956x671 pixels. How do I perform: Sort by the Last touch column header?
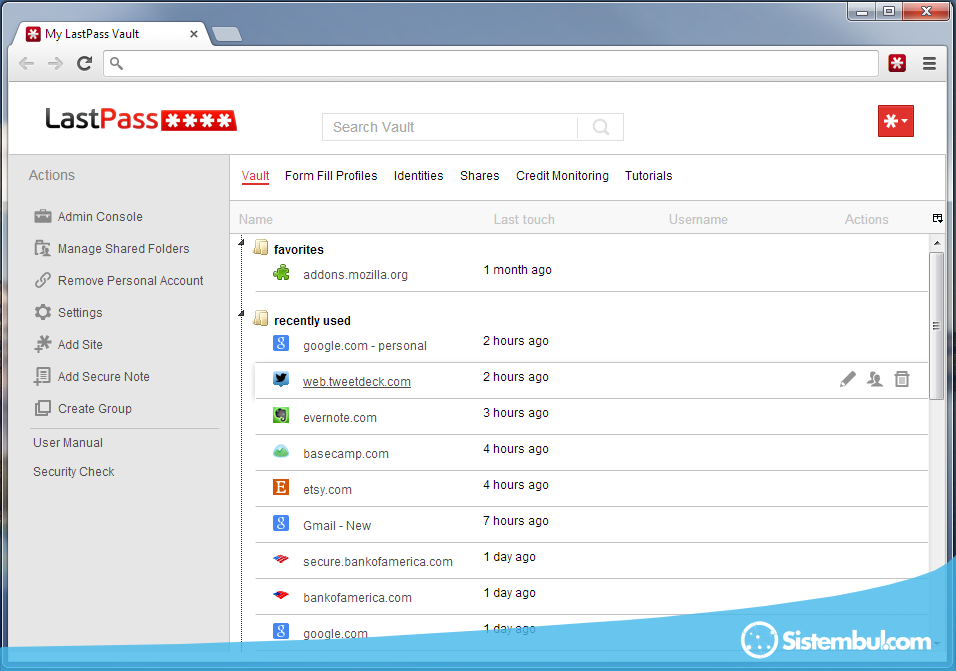tap(524, 219)
